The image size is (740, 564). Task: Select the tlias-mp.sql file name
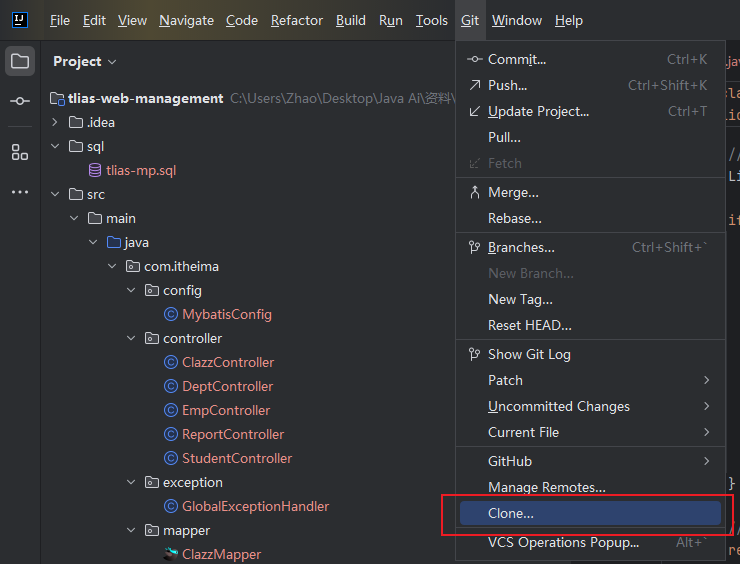pos(141,170)
